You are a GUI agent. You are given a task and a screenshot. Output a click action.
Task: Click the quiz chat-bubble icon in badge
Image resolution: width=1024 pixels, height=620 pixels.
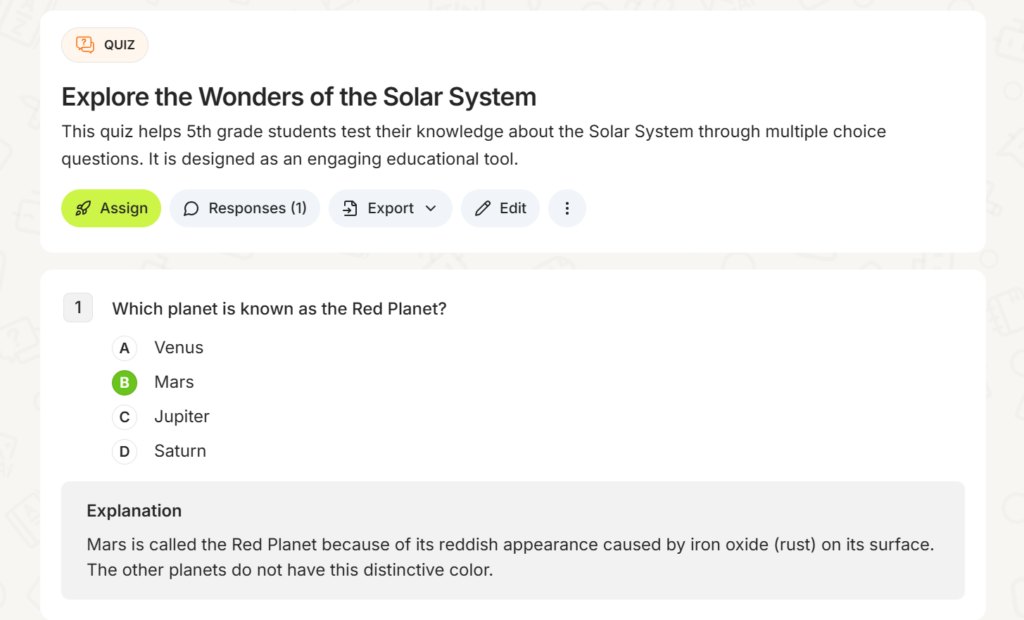point(85,45)
